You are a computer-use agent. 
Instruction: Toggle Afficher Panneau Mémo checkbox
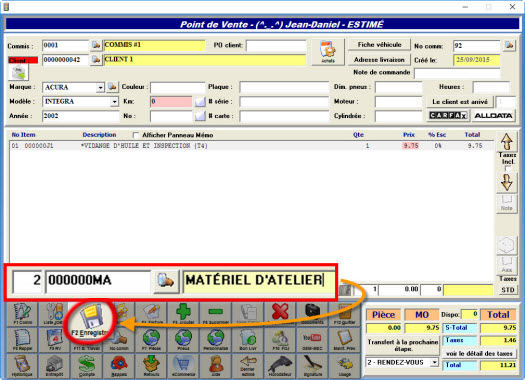(x=136, y=135)
